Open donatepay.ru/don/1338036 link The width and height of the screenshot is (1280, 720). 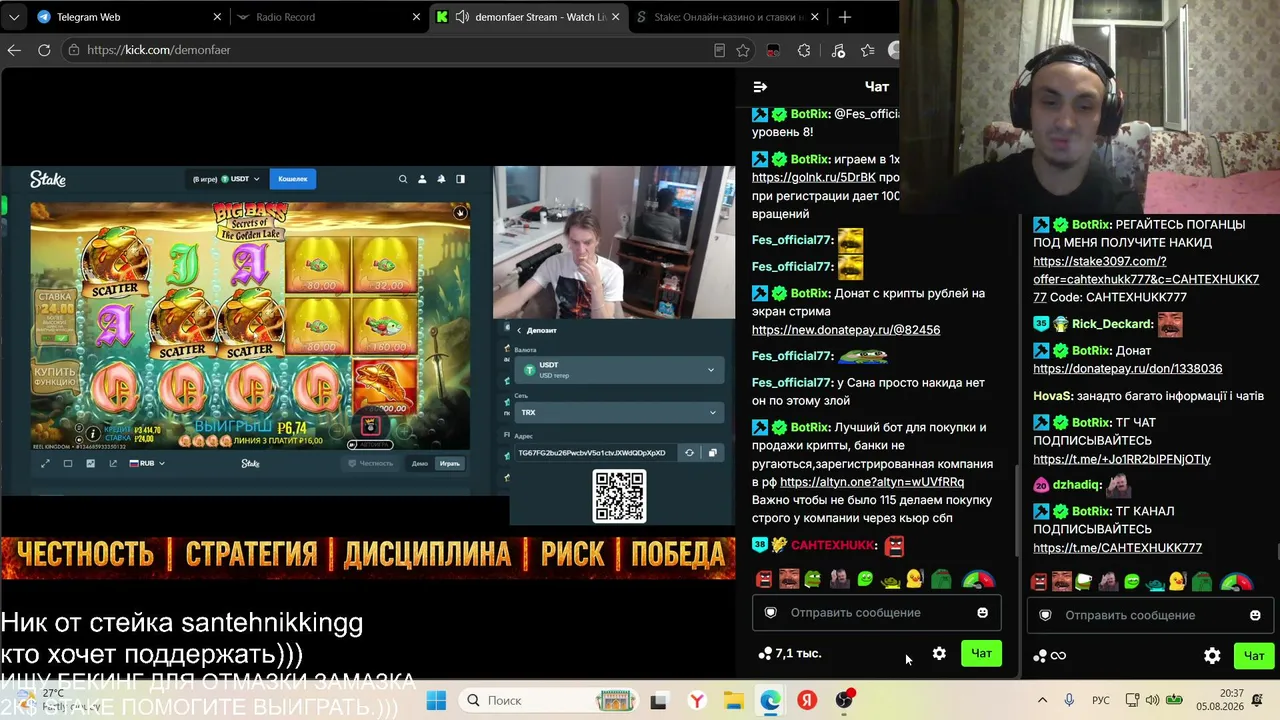point(1127,369)
